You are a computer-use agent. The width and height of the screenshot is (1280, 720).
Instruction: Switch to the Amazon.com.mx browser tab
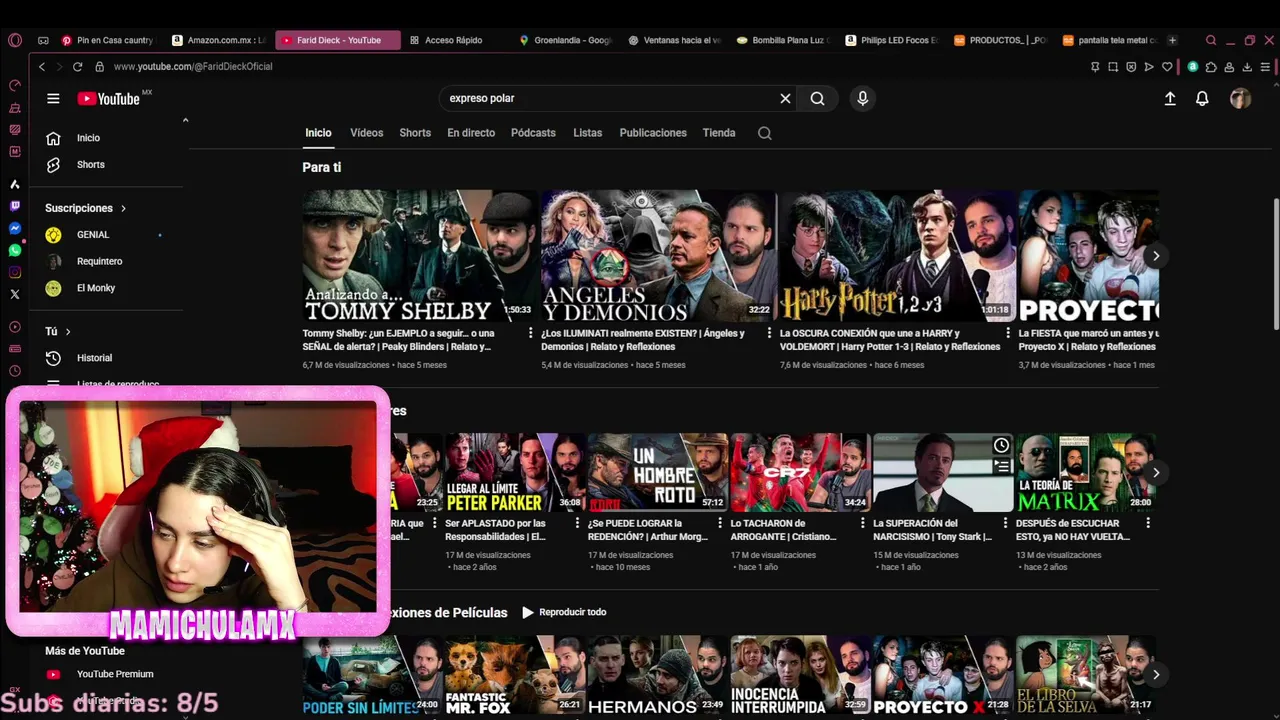218,40
